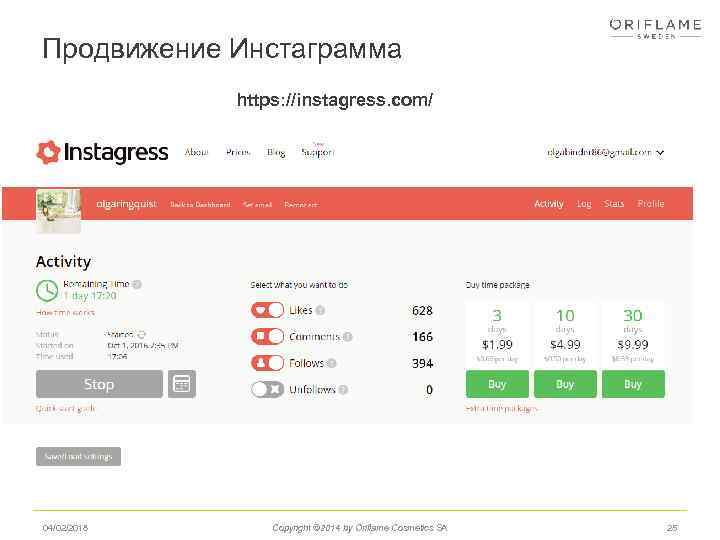
Task: Click the Follows count 394
Action: pos(422,364)
